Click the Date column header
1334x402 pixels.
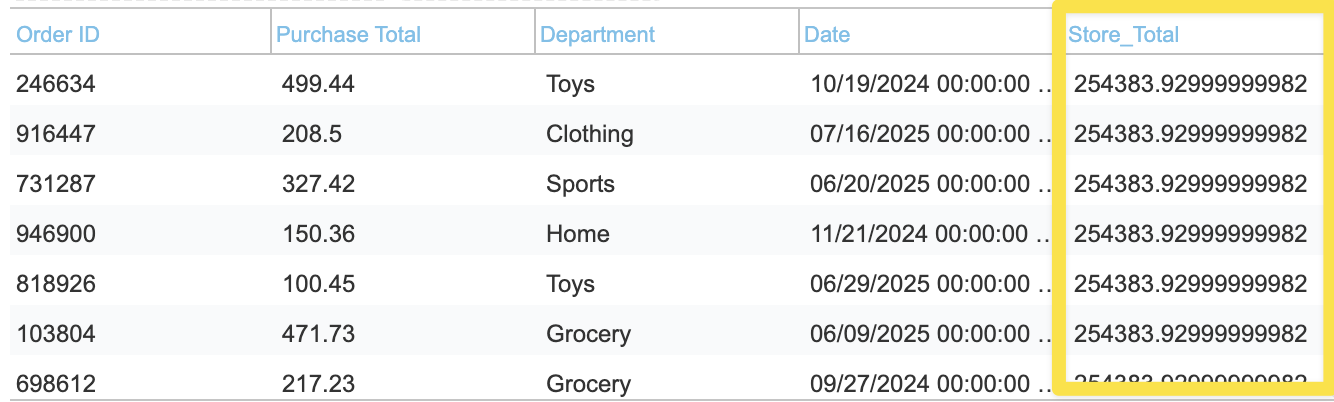click(827, 34)
